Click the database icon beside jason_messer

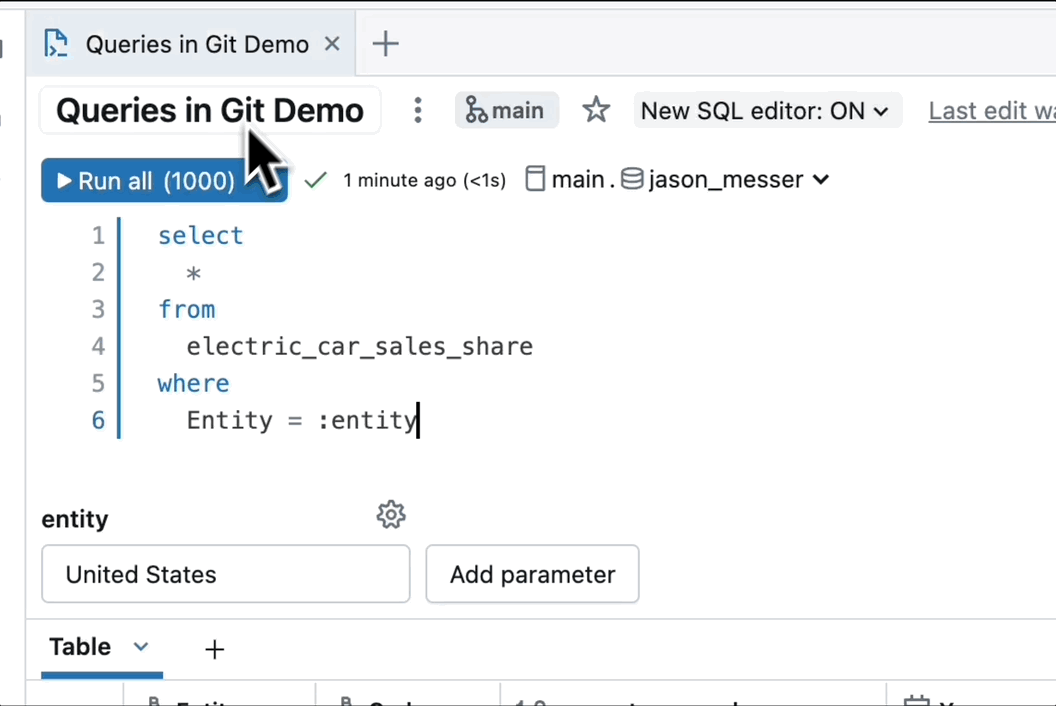click(632, 179)
